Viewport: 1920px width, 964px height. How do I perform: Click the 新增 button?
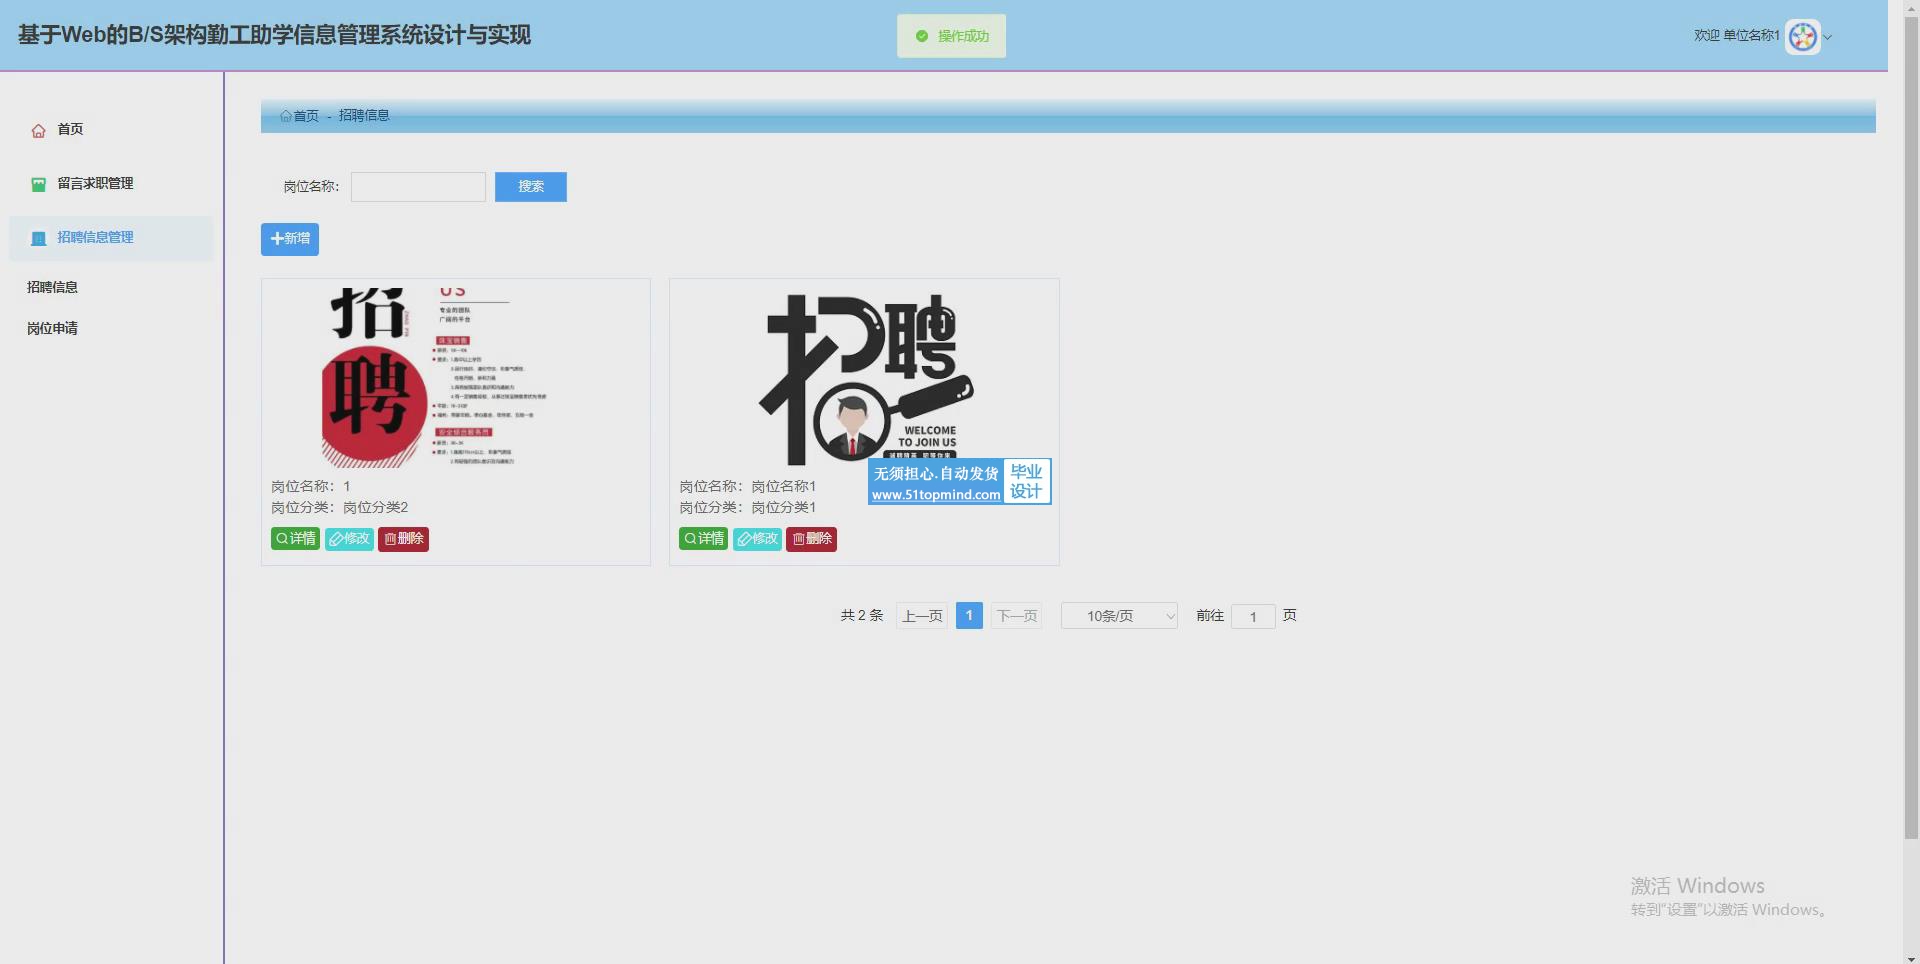coord(290,239)
